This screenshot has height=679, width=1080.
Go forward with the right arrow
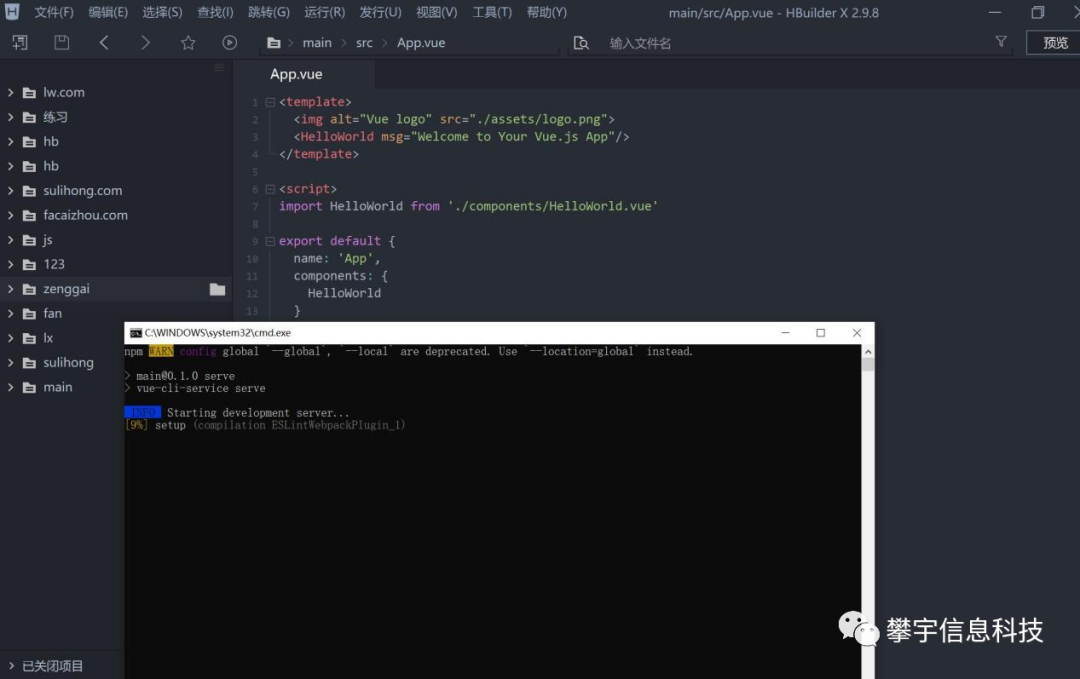pyautogui.click(x=145, y=43)
